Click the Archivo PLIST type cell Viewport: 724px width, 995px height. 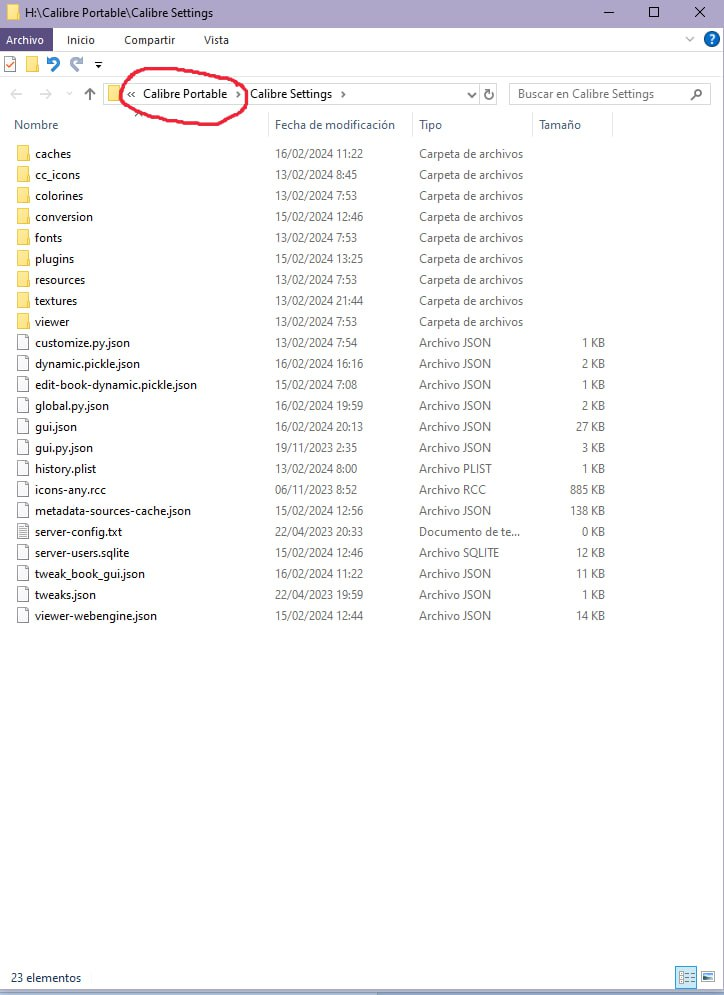[456, 468]
